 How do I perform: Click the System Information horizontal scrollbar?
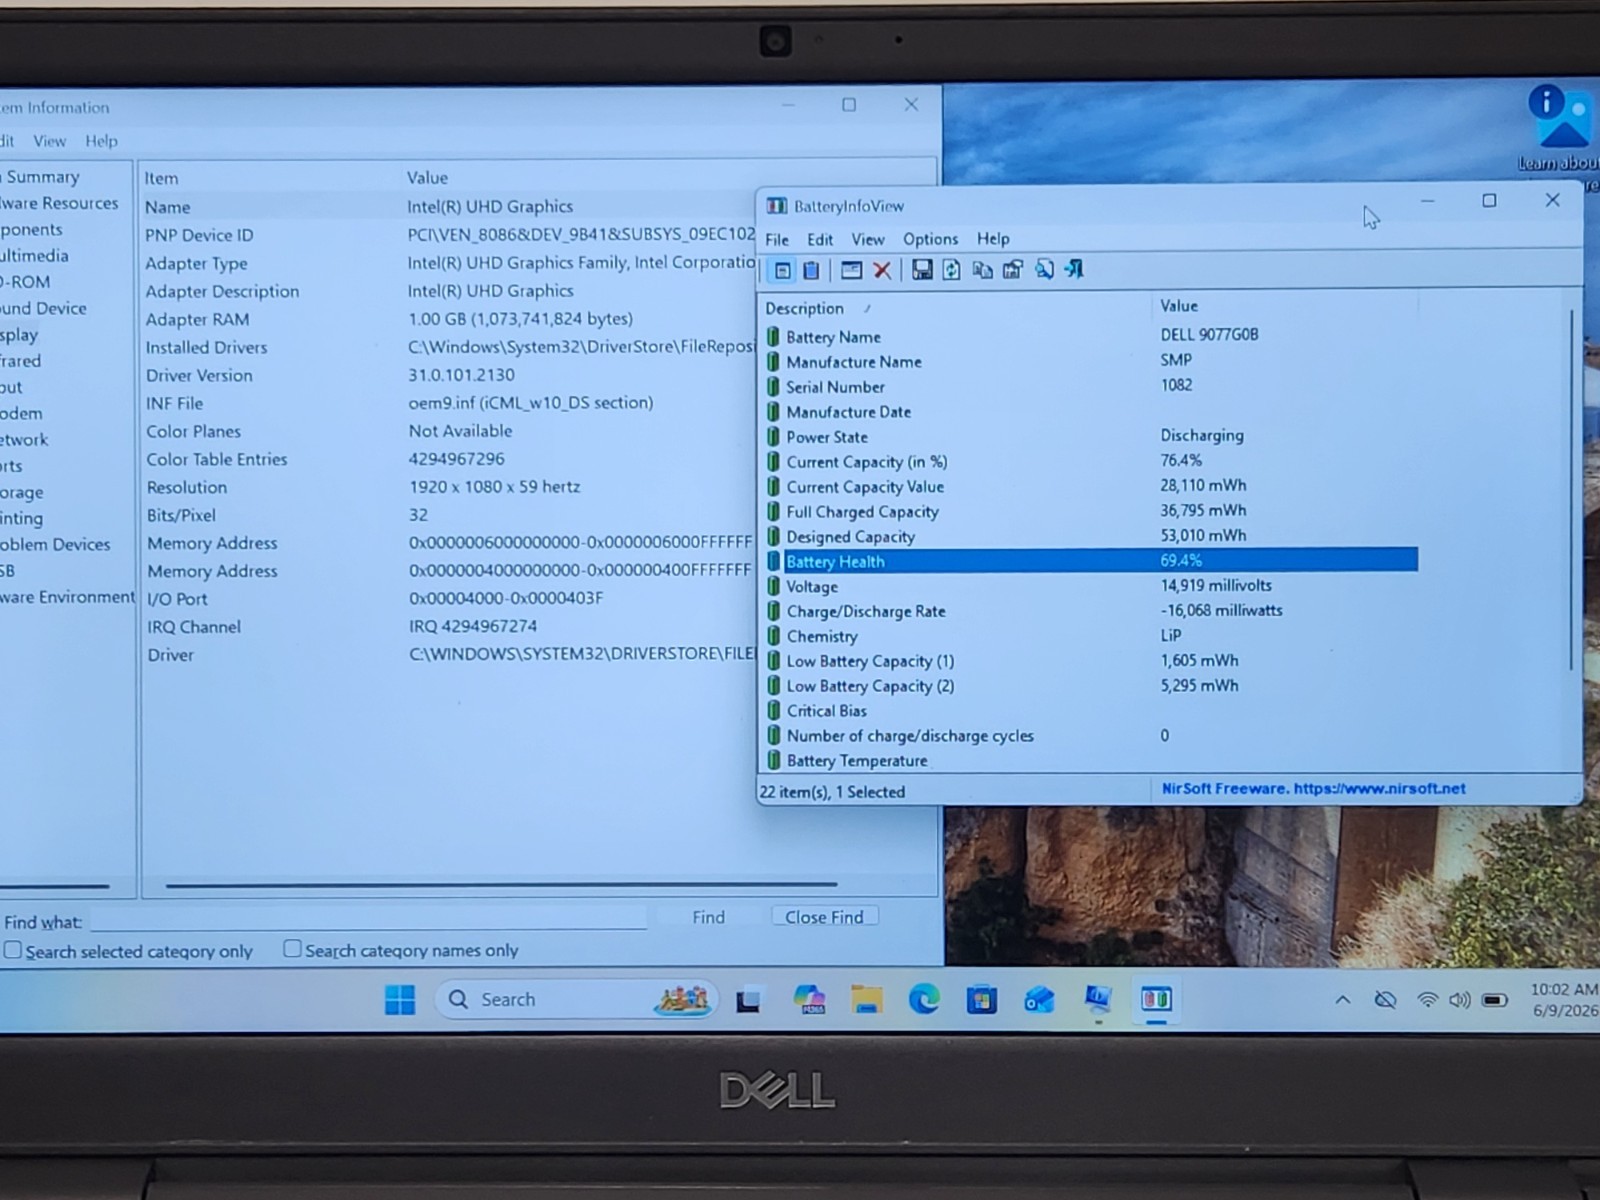tap(500, 884)
